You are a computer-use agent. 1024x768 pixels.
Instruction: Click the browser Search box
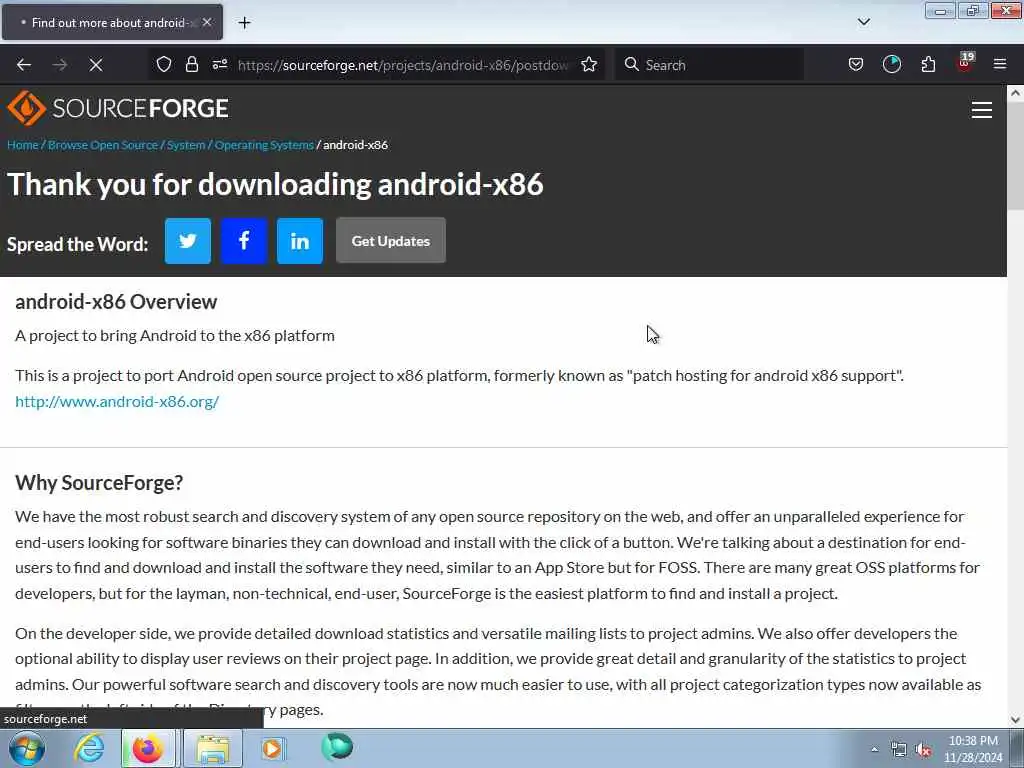click(710, 65)
